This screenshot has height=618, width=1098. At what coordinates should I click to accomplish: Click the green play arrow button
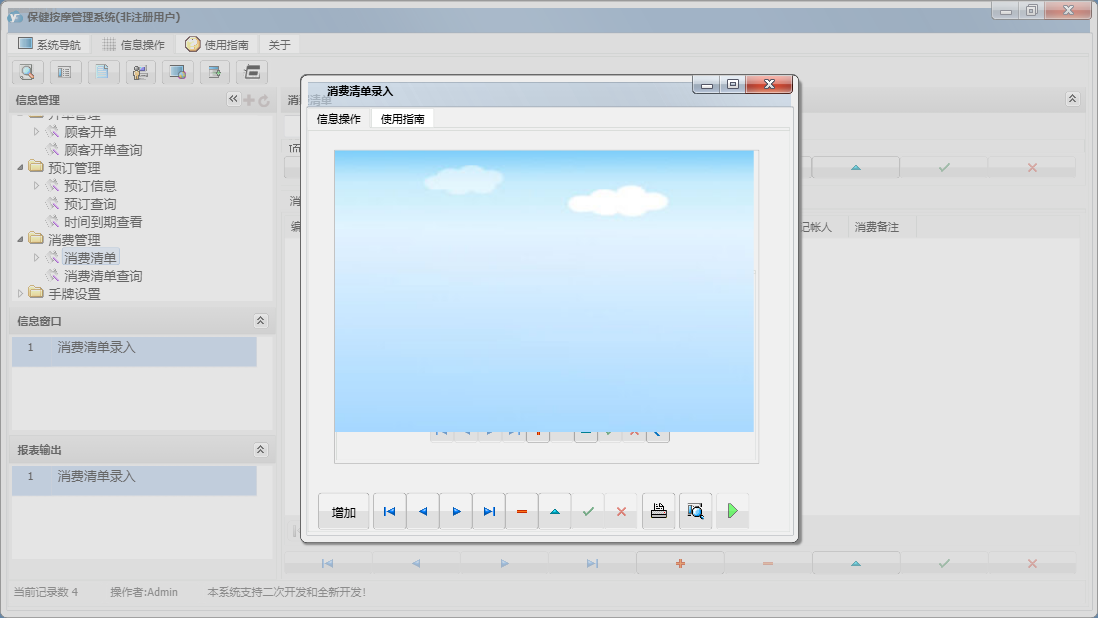coord(732,511)
